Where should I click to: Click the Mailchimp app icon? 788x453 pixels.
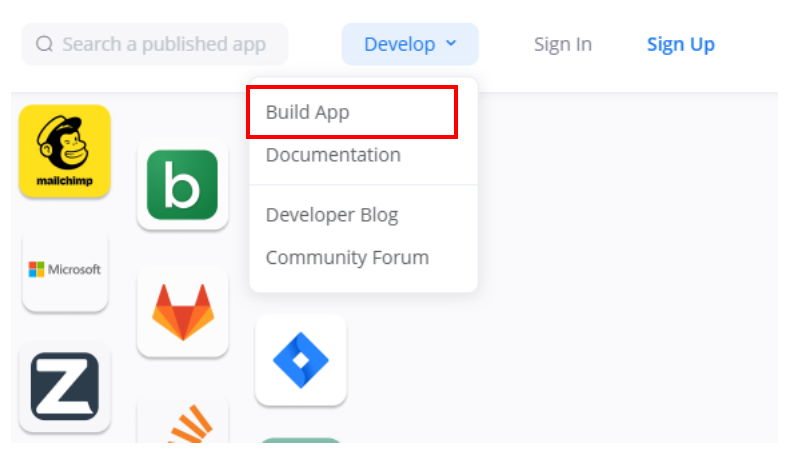pos(65,151)
